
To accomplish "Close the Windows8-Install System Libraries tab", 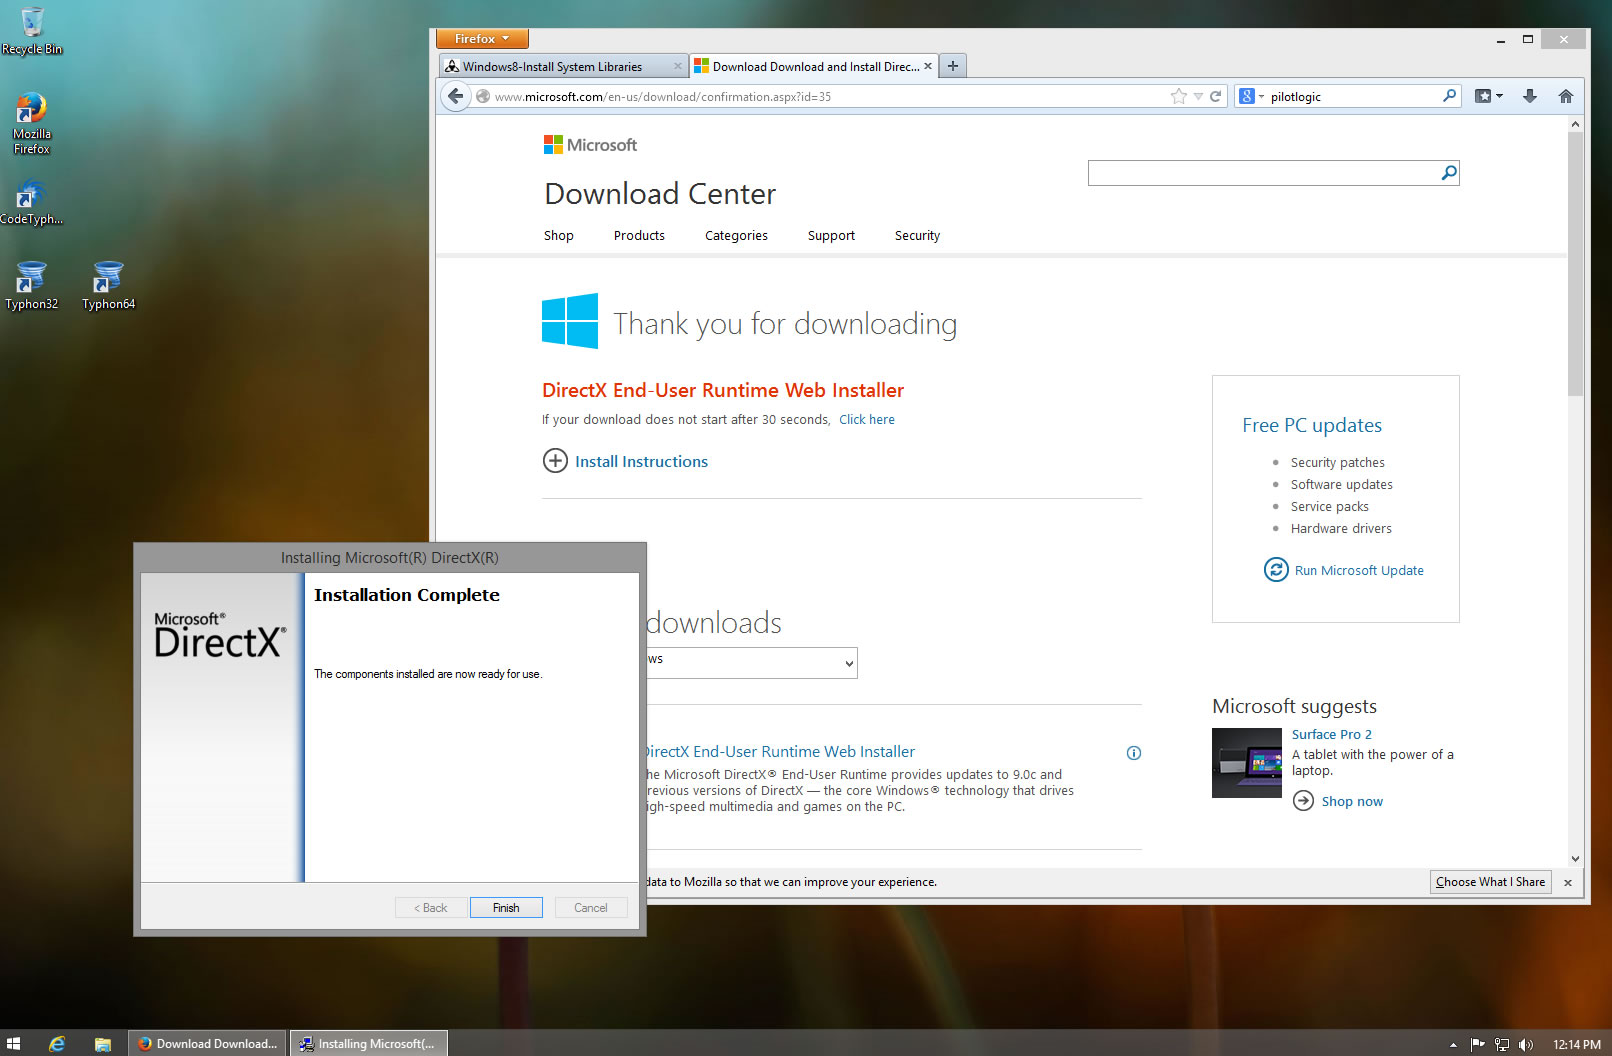I will 677,67.
